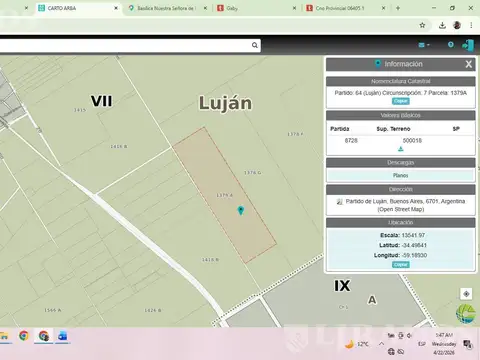480x360 pixels.
Task: Open a new browser tab
Action: pyautogui.click(x=398, y=8)
